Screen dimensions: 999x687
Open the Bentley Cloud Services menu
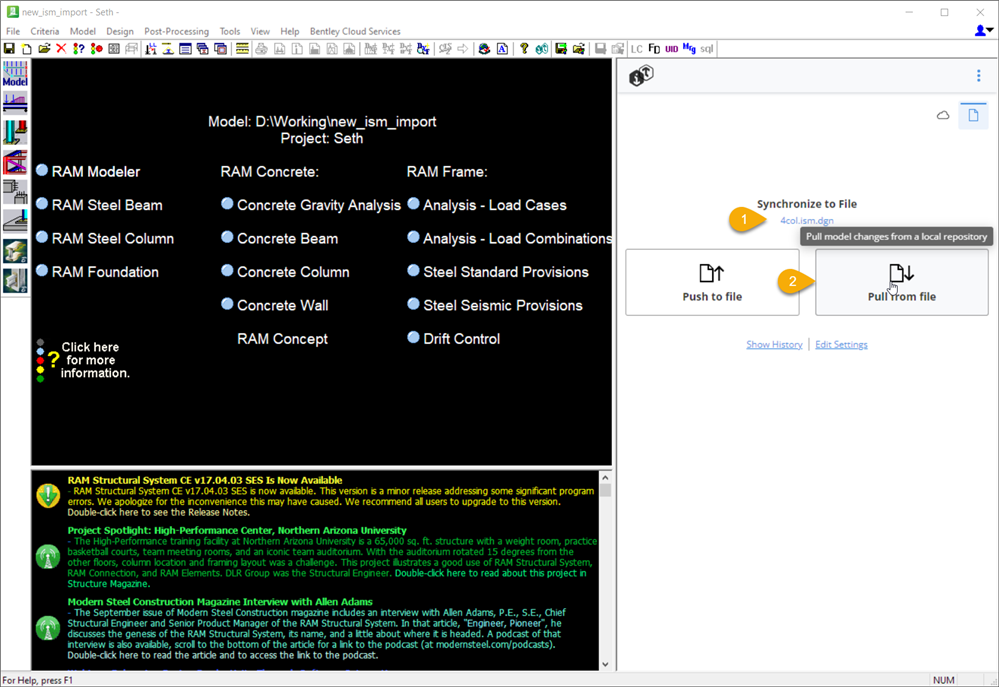coord(355,31)
